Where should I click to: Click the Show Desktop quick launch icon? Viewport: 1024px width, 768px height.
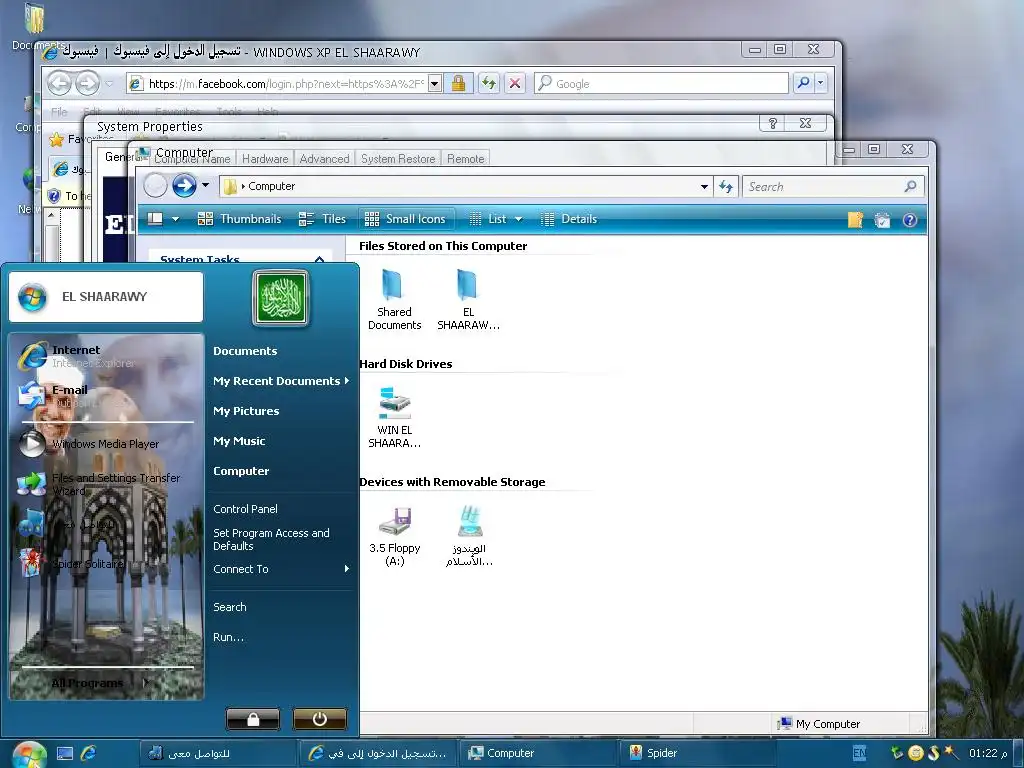tap(65, 754)
